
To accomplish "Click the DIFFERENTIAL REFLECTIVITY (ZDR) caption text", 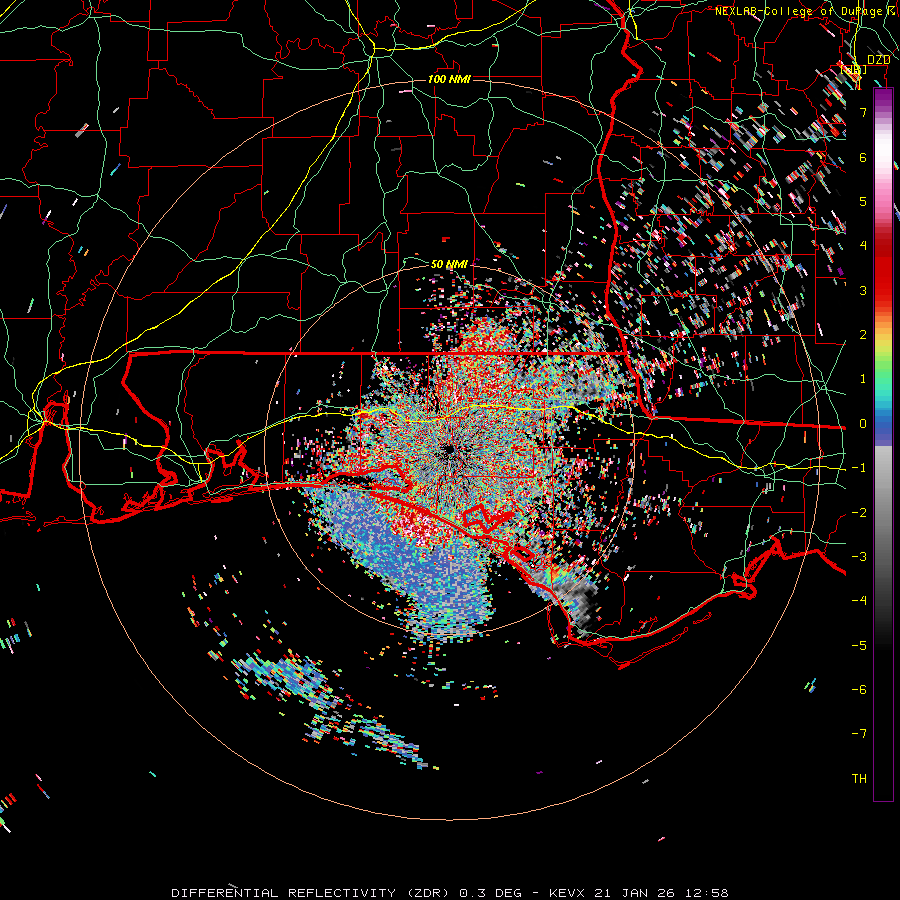I will point(311,893).
